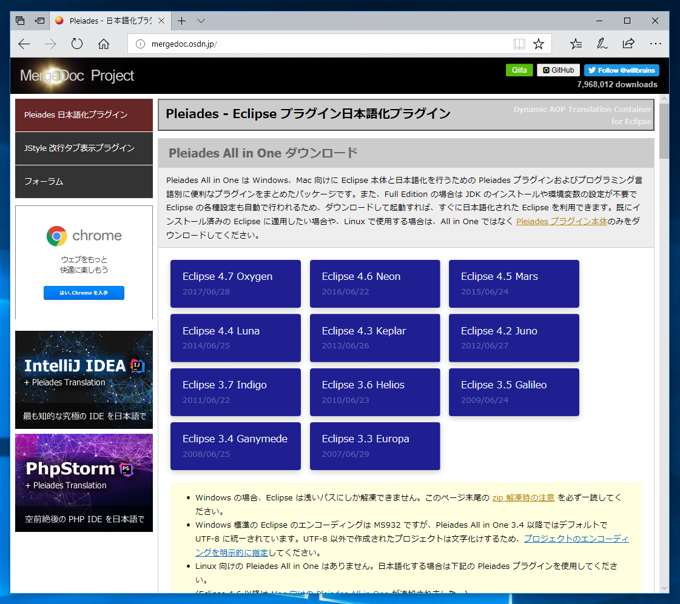Open the GitHub button
Screen dimensions: 680x604
(x=558, y=70)
